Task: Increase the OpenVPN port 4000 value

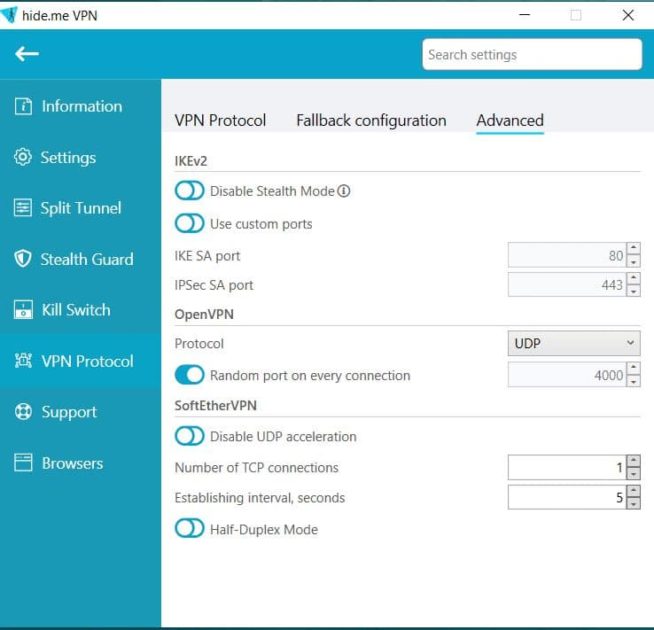Action: point(634,368)
